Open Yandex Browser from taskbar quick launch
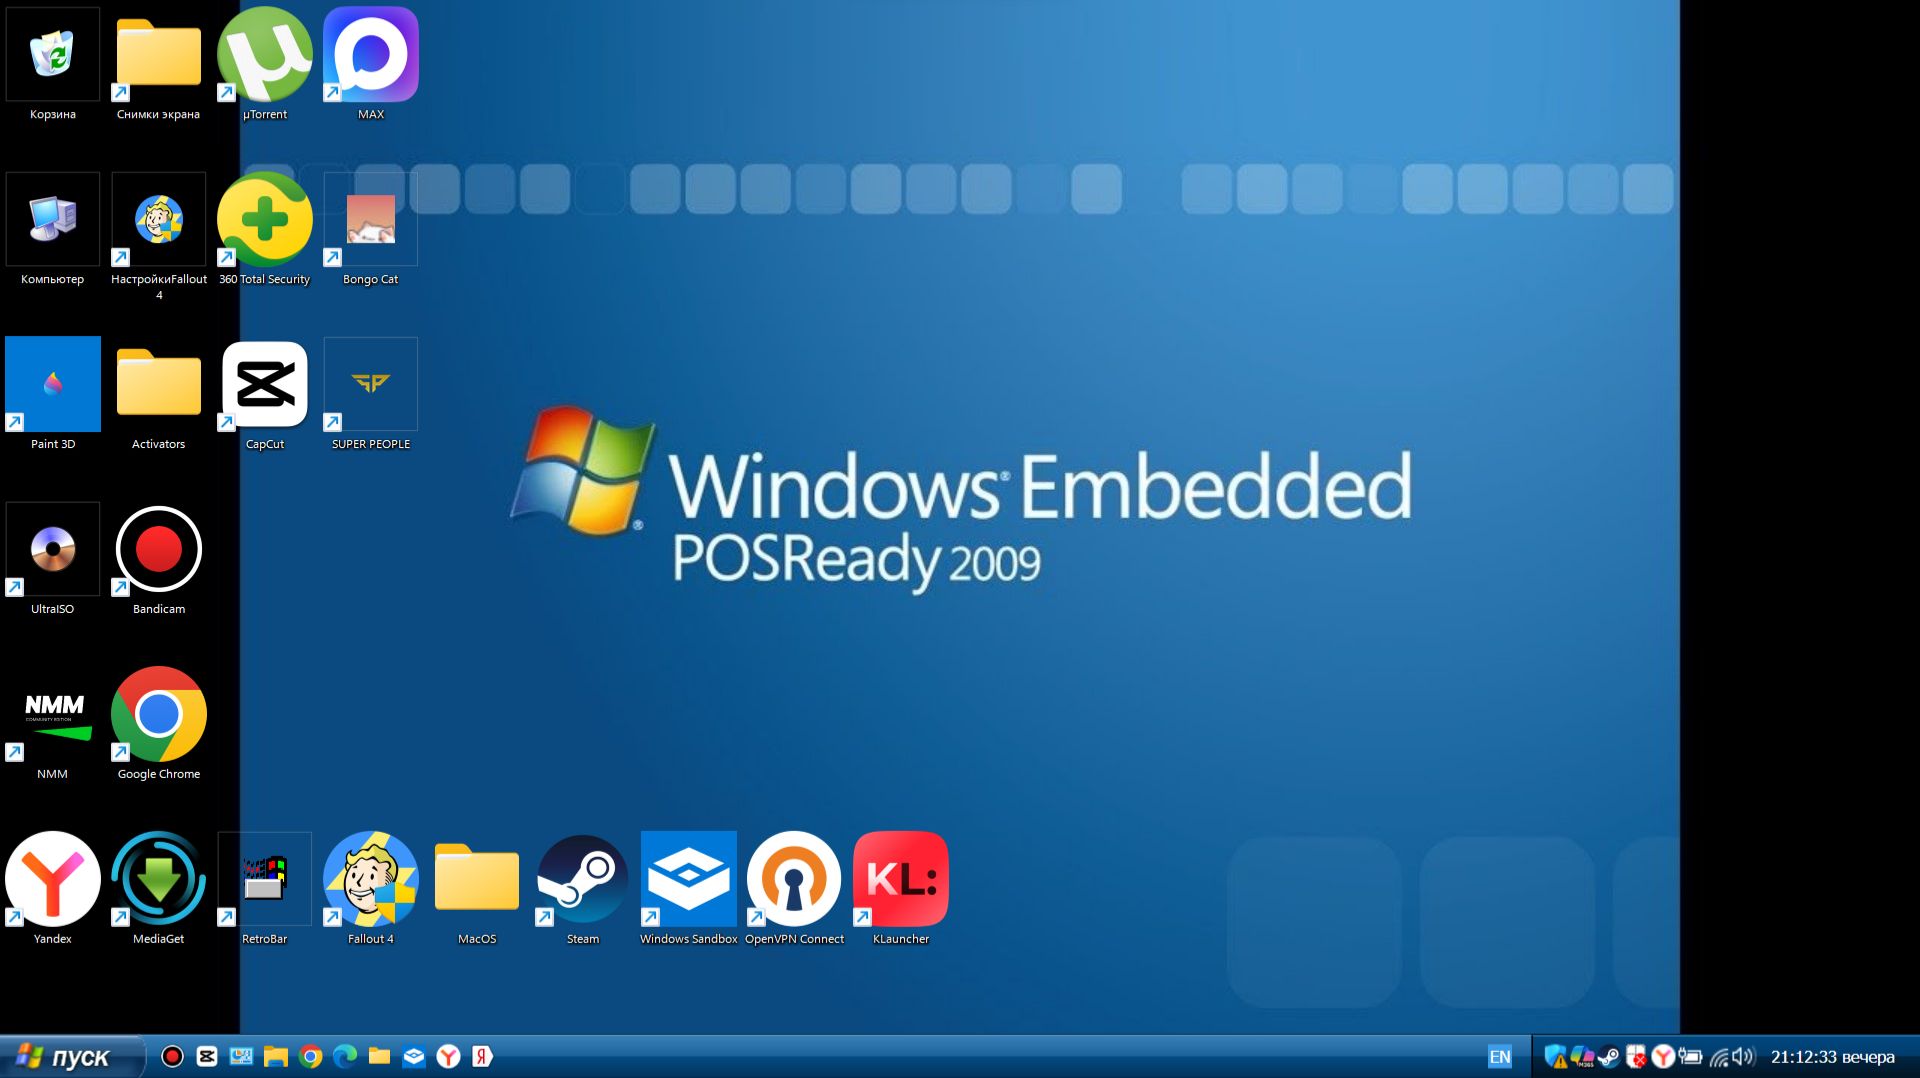 [x=449, y=1056]
